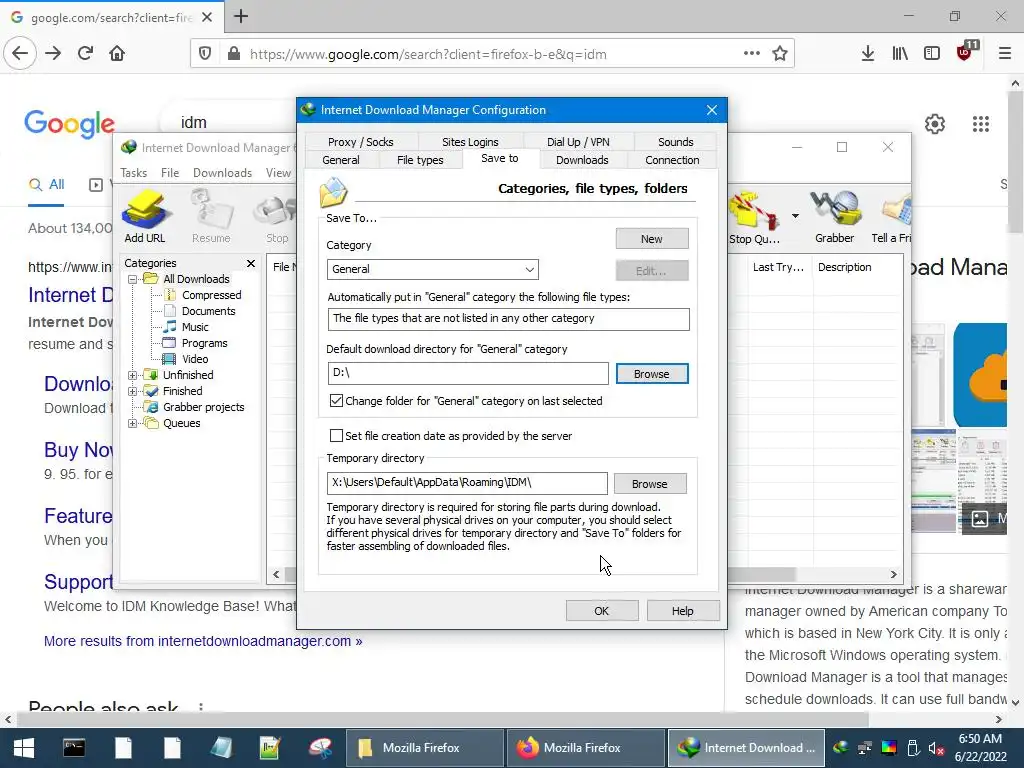Bookmark this page with star icon
The width and height of the screenshot is (1024, 768).
tap(780, 54)
